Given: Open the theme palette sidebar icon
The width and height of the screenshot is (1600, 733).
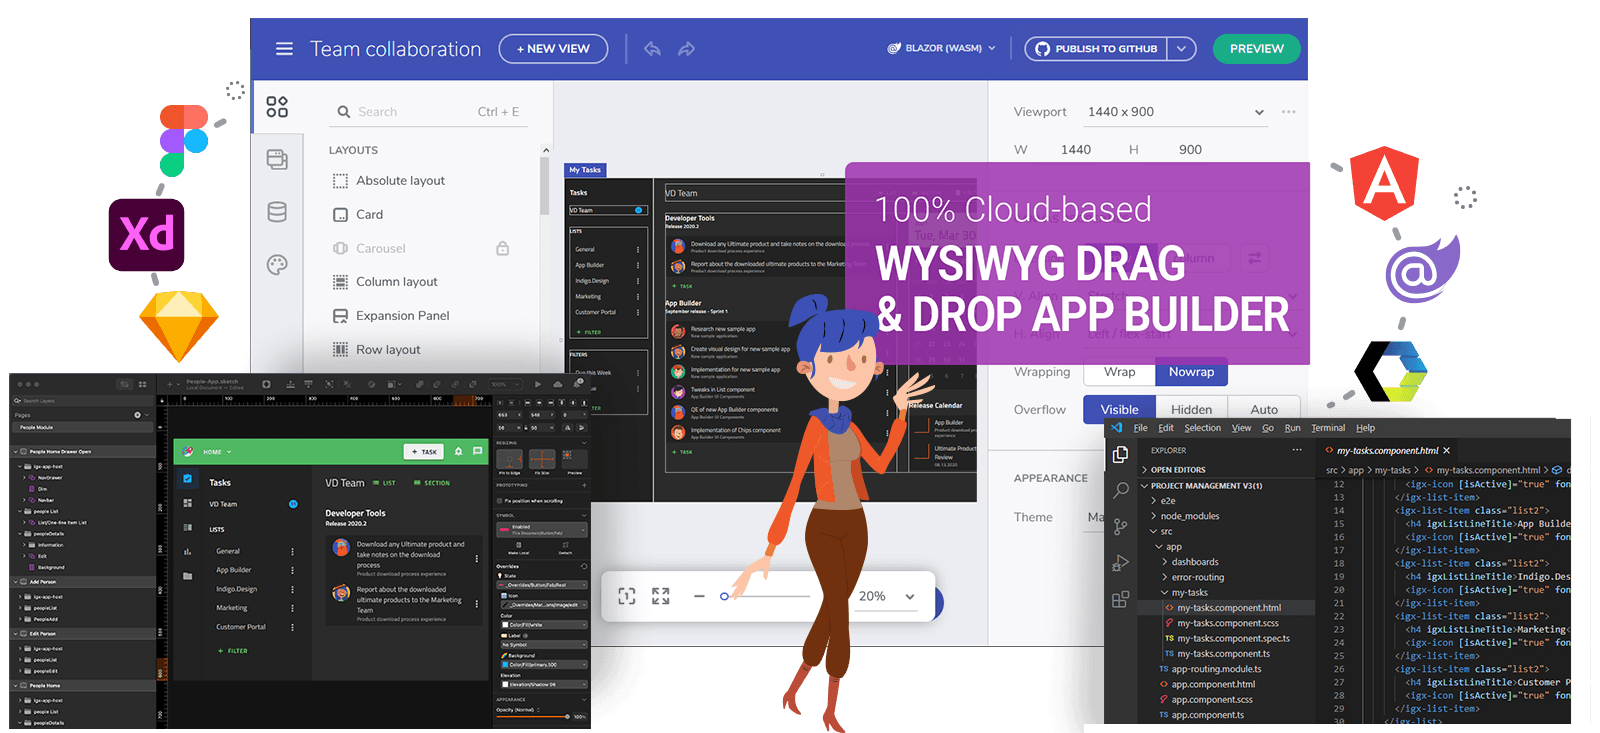Looking at the screenshot, I should point(277,265).
